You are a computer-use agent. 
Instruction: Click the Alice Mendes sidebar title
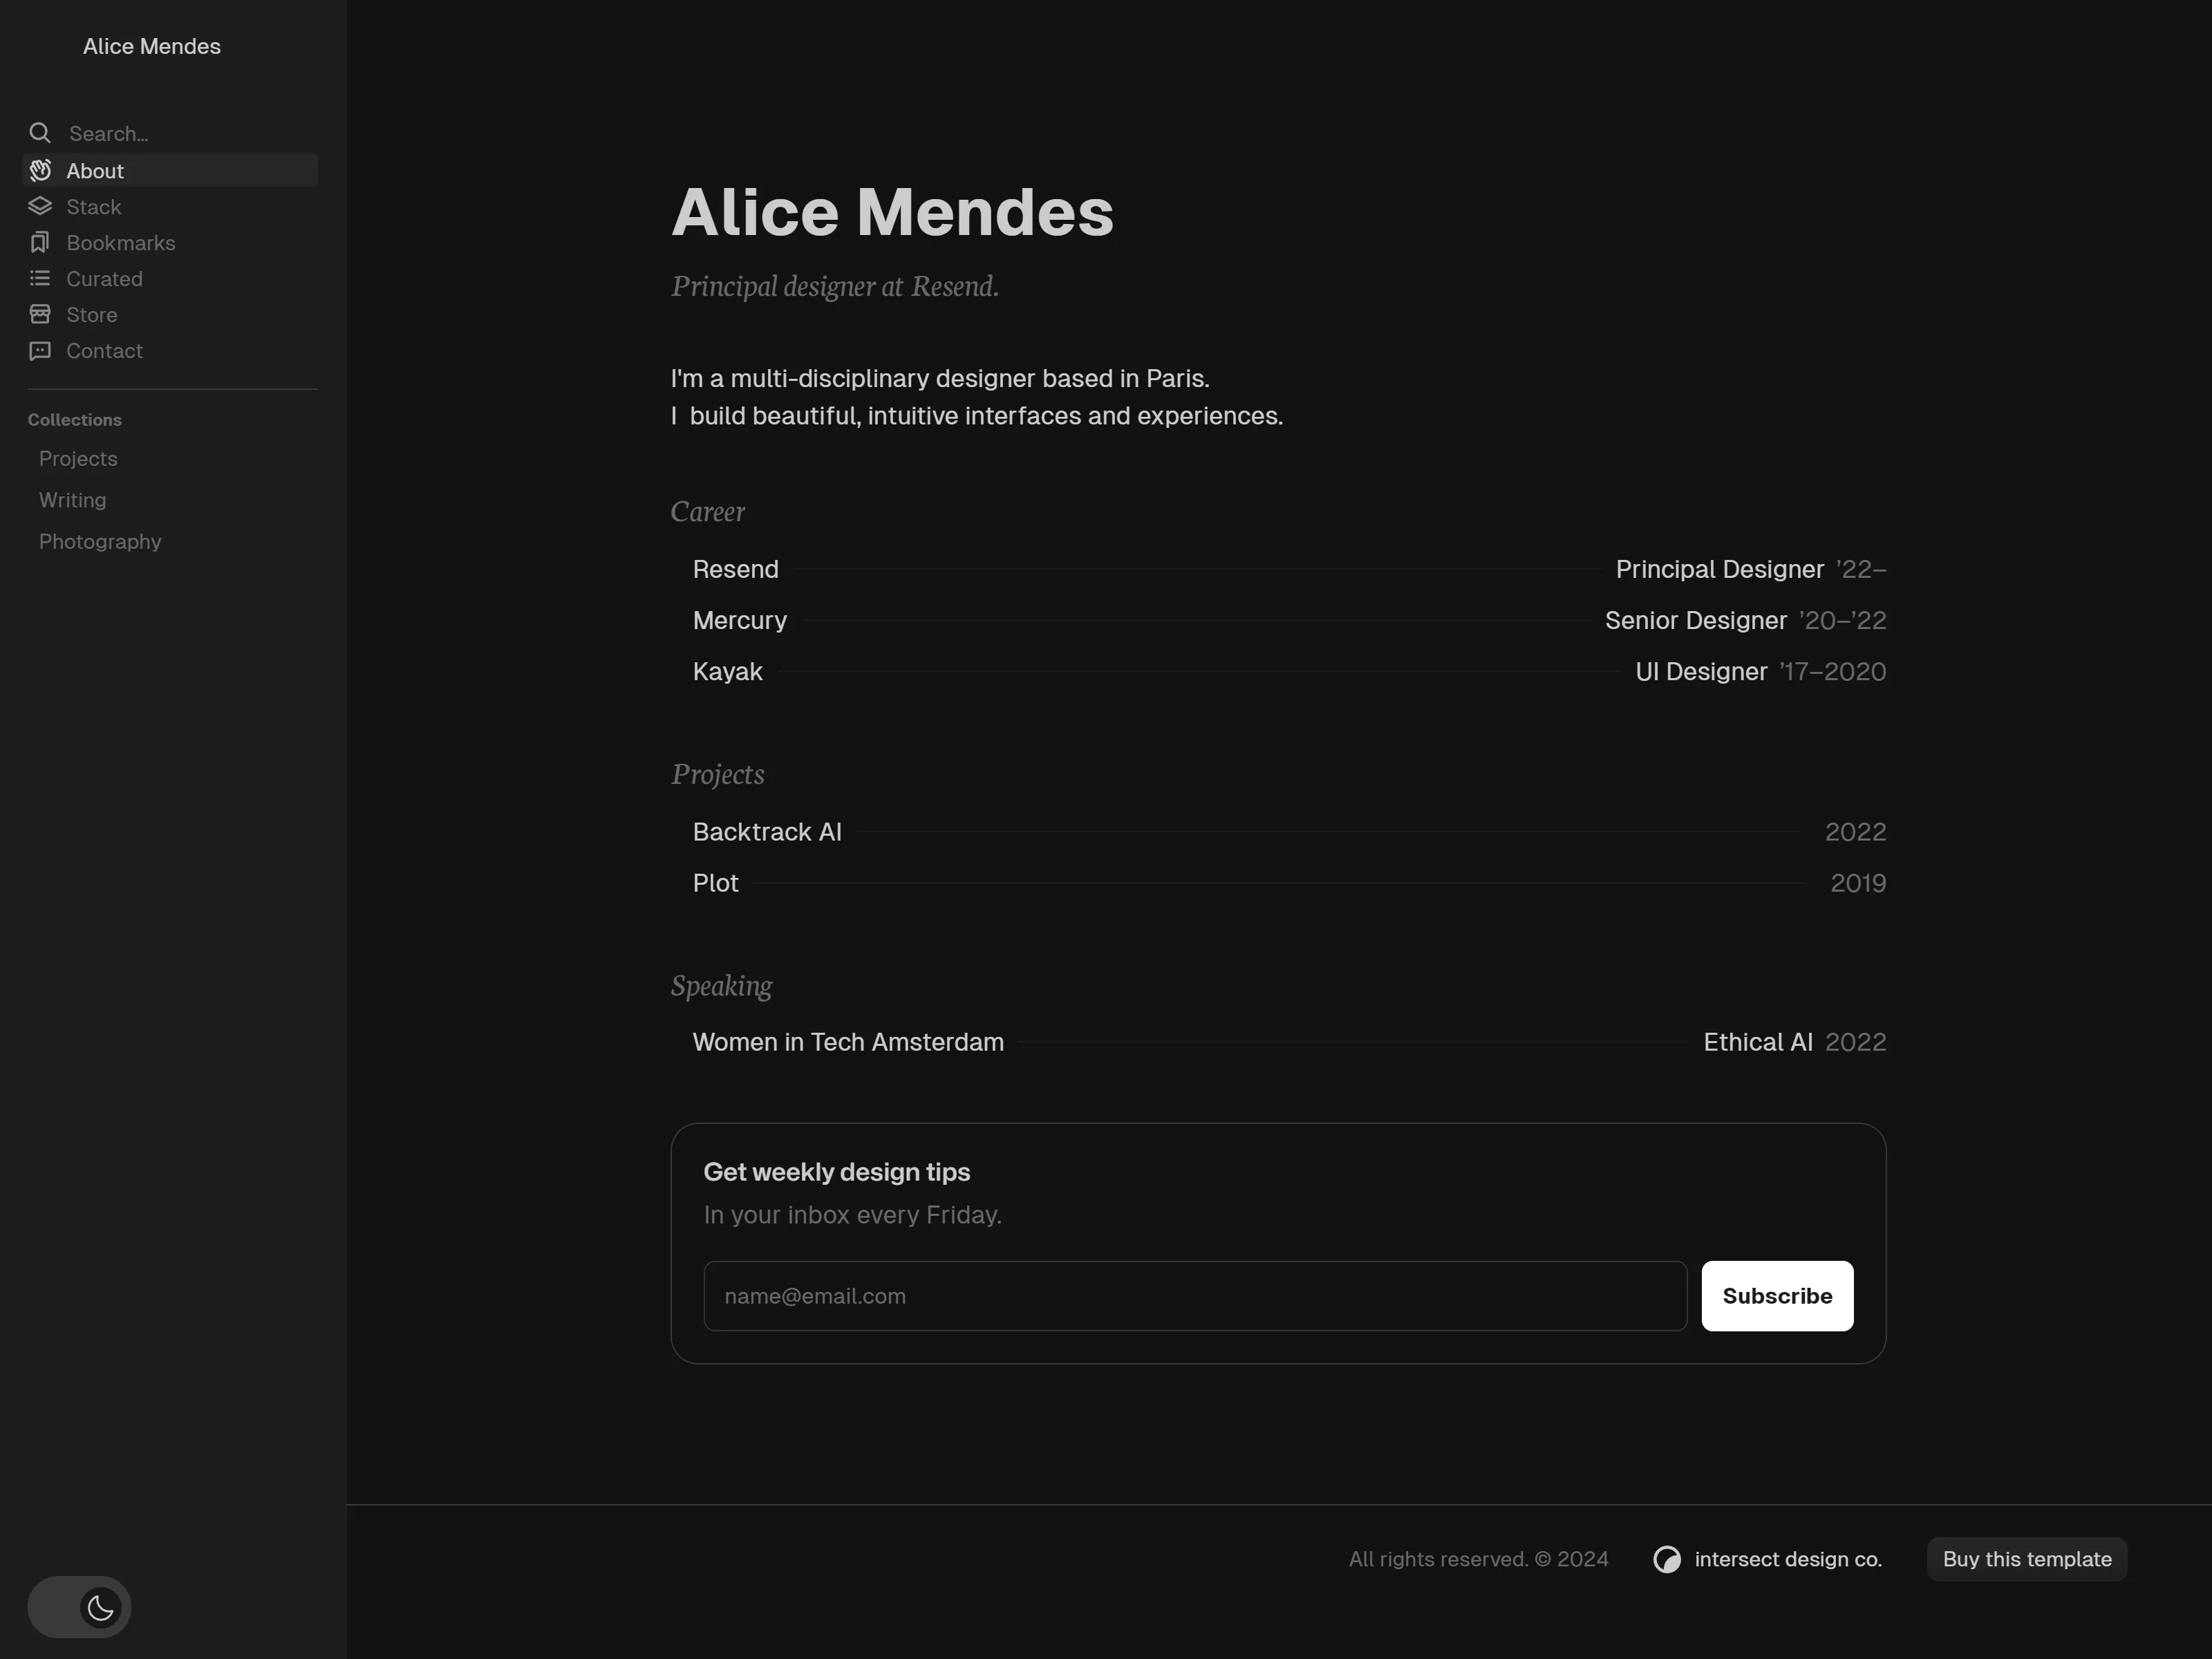pos(152,47)
